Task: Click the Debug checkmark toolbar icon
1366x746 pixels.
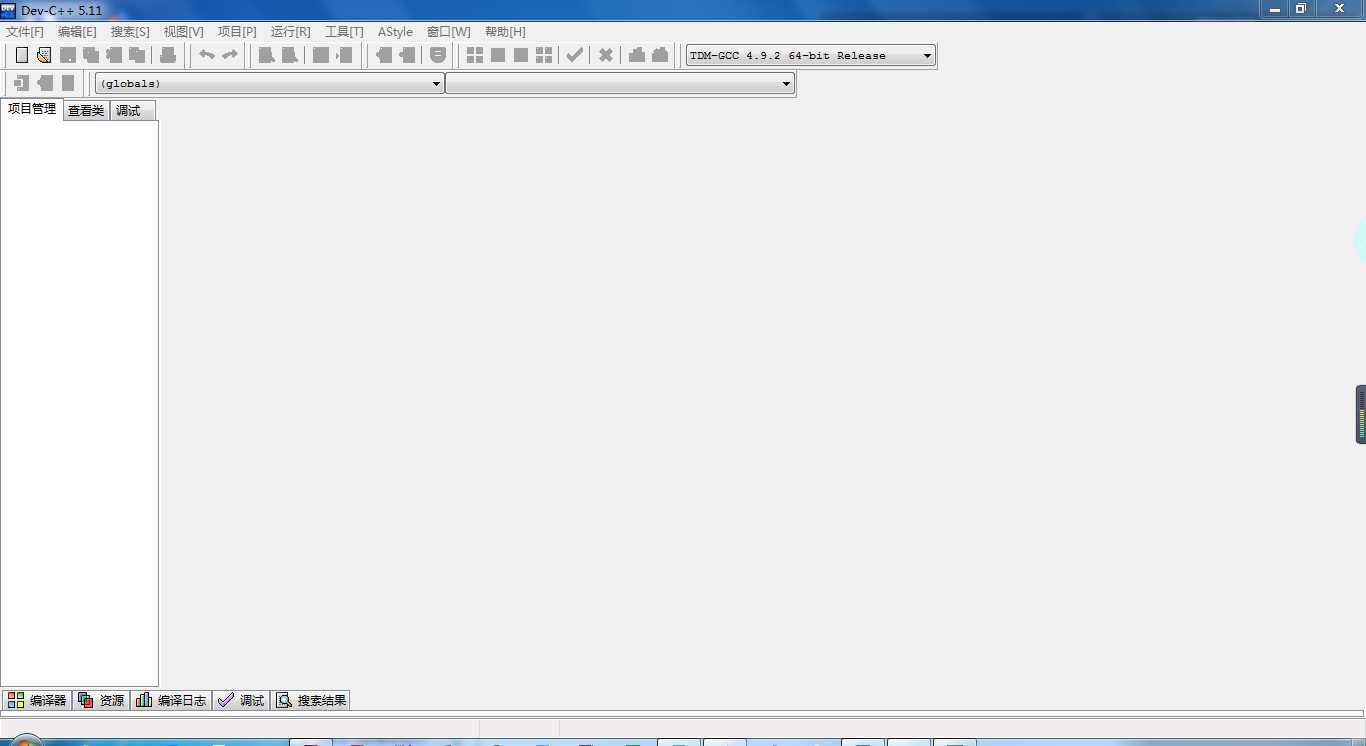Action: coord(575,55)
